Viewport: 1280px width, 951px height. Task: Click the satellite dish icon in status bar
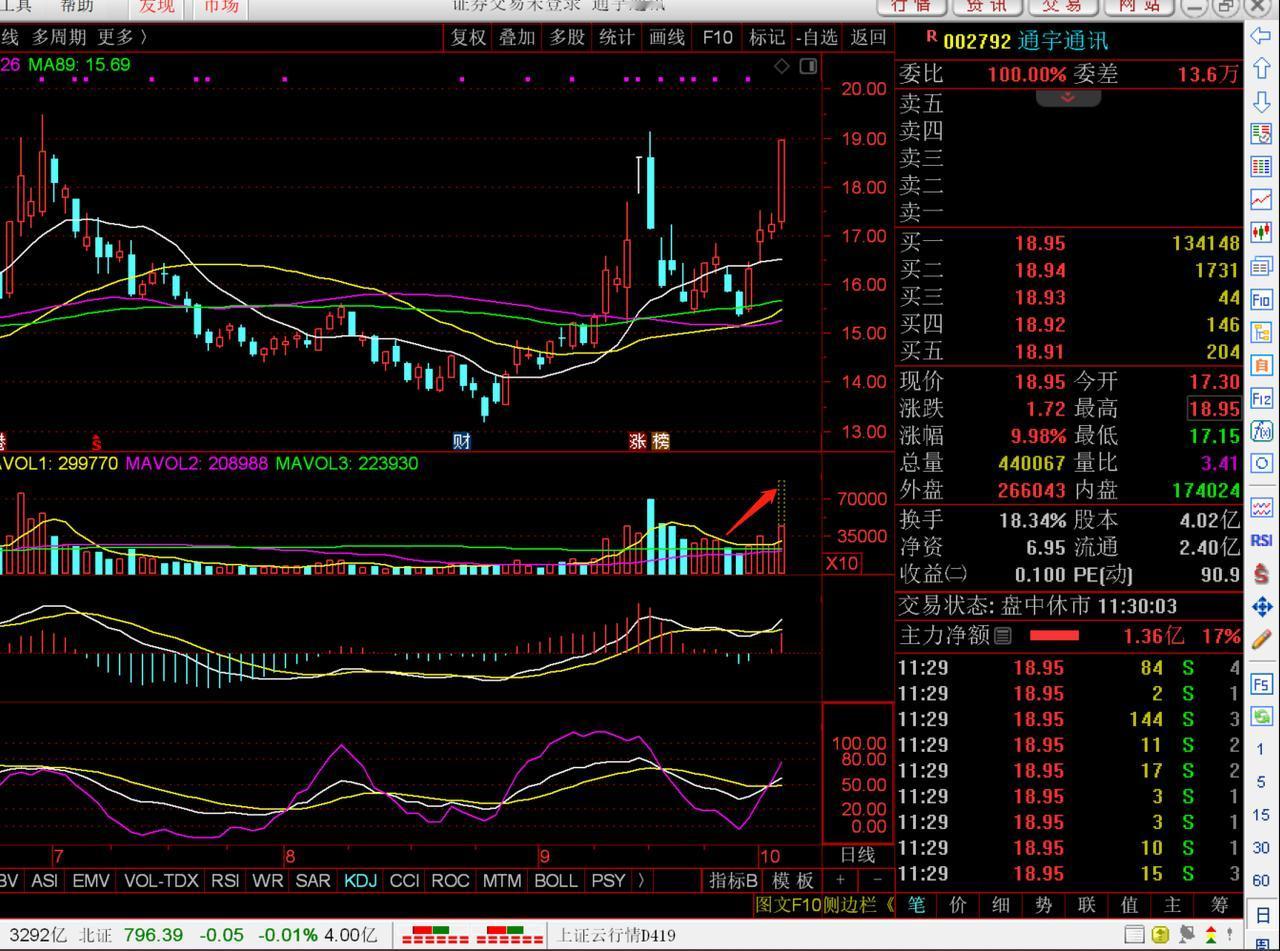coord(1186,935)
